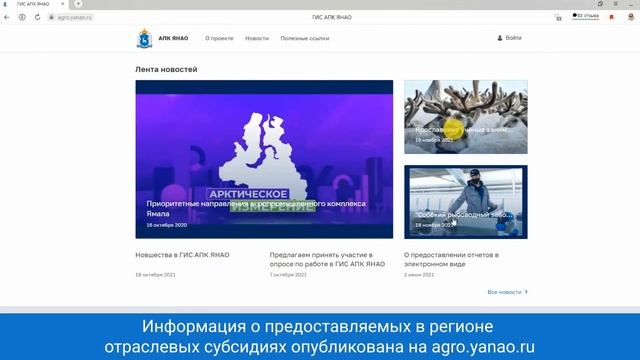The width and height of the screenshot is (640, 360).
Task: Click the Войти login link
Action: tap(513, 38)
